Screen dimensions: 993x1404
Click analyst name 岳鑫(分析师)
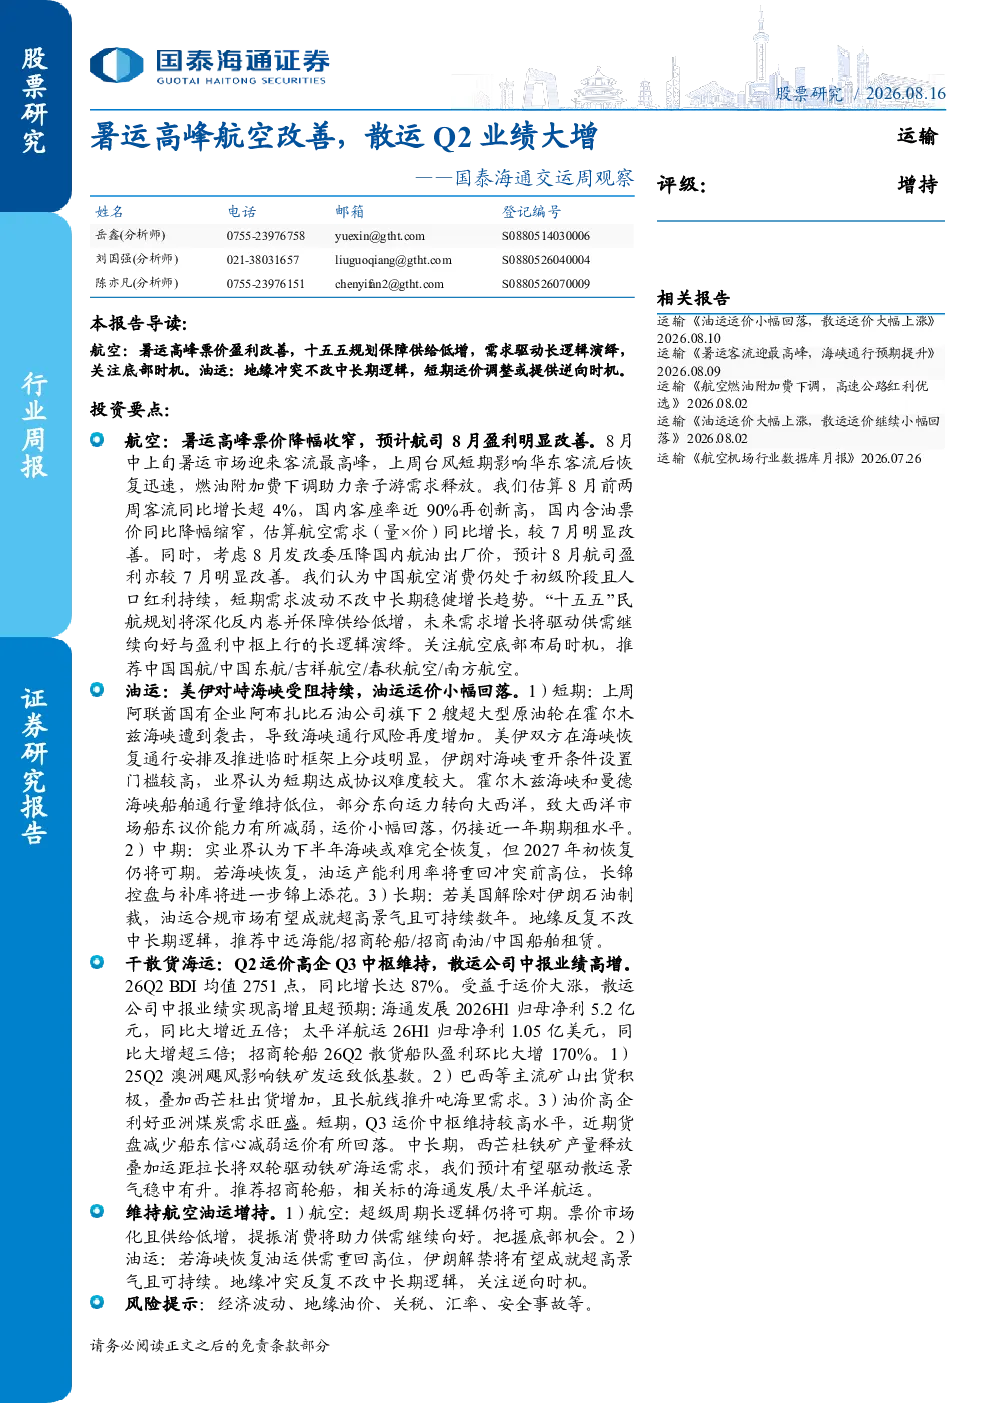coord(130,235)
